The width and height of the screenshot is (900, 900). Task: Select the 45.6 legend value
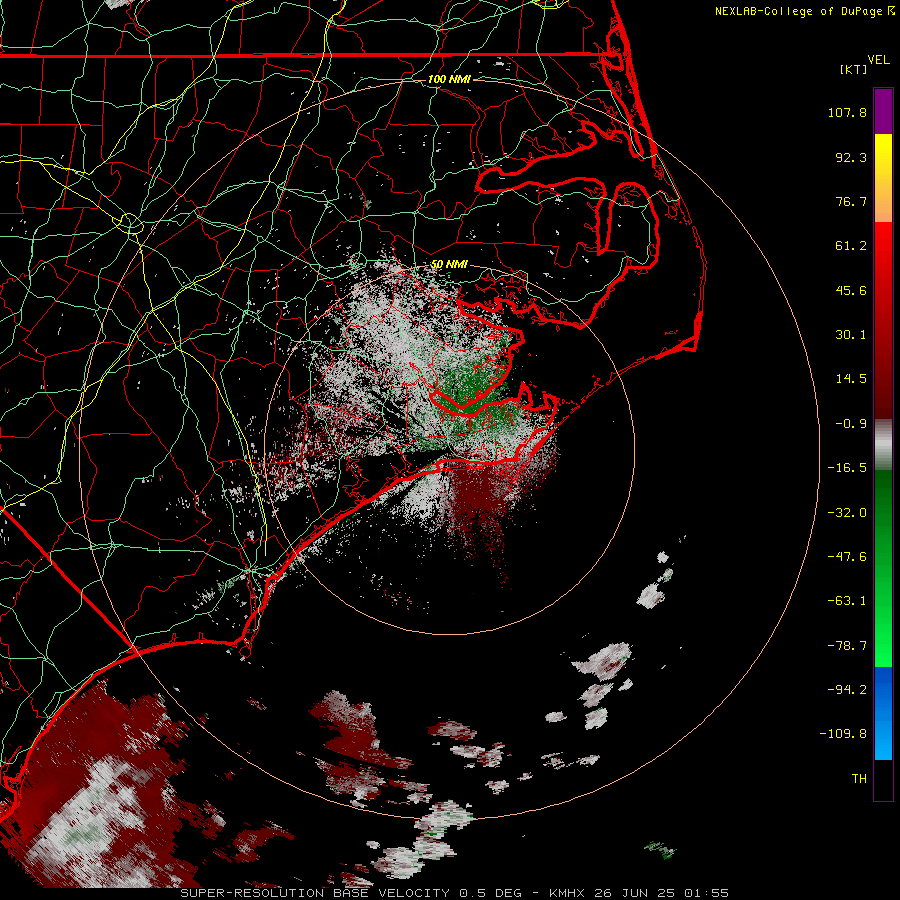(851, 290)
